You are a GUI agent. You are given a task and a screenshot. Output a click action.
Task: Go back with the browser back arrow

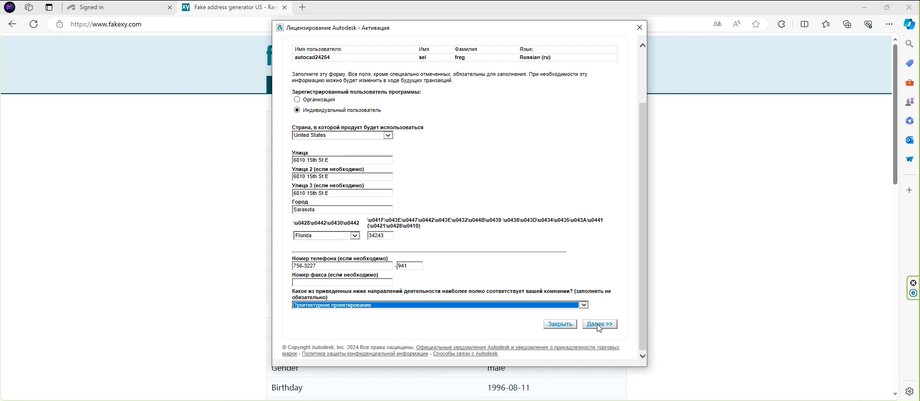click(x=12, y=24)
